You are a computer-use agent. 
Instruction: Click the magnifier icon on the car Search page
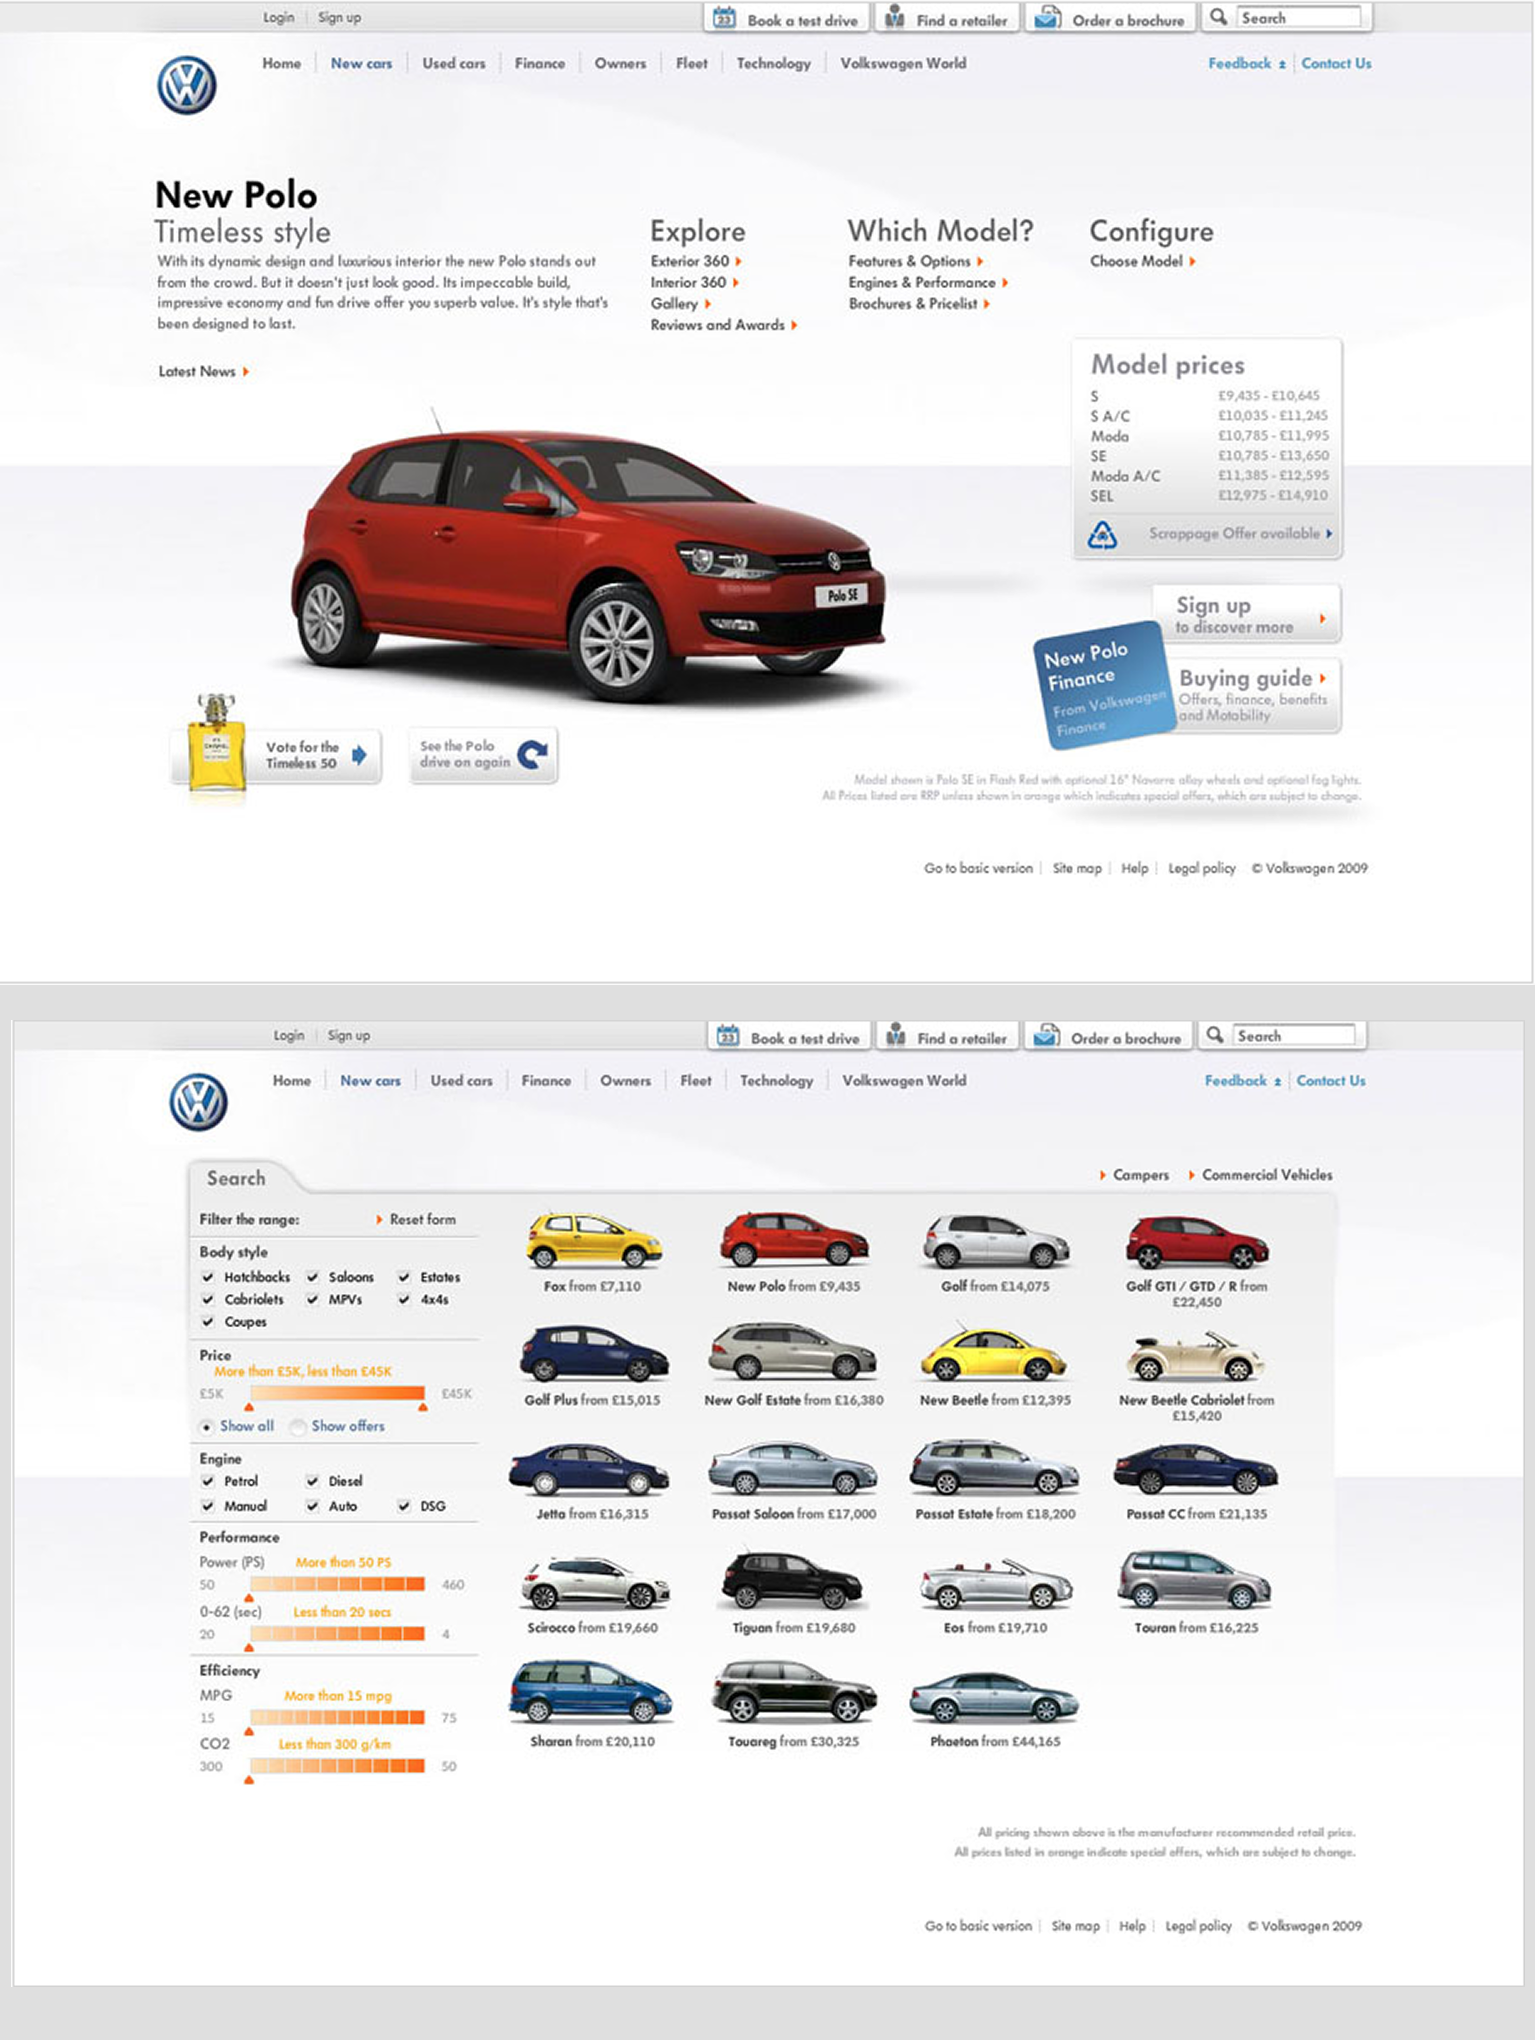tap(1215, 1035)
